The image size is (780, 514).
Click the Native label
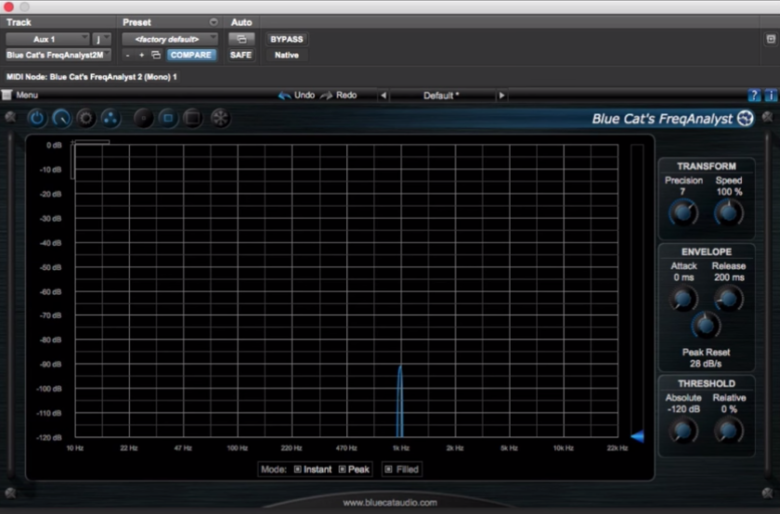[x=287, y=55]
